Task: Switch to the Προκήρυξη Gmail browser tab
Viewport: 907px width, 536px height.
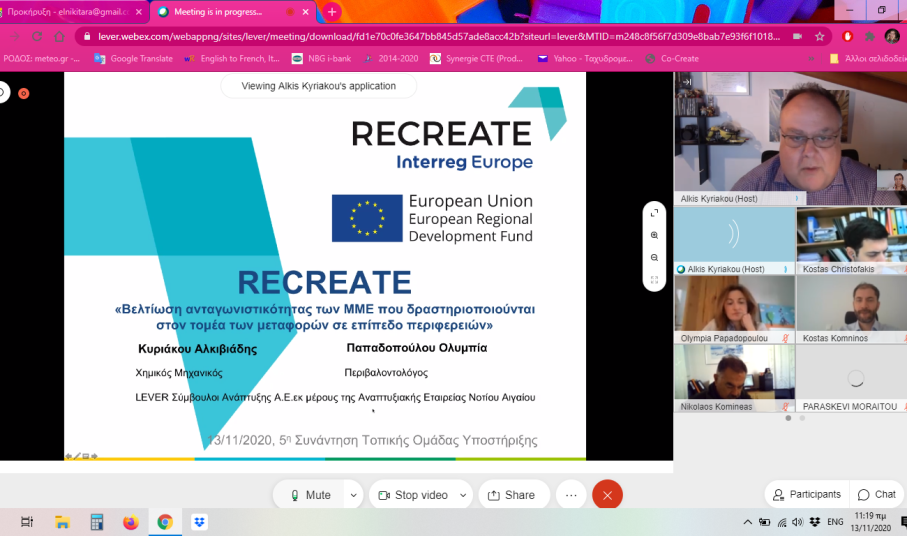Action: [68, 12]
